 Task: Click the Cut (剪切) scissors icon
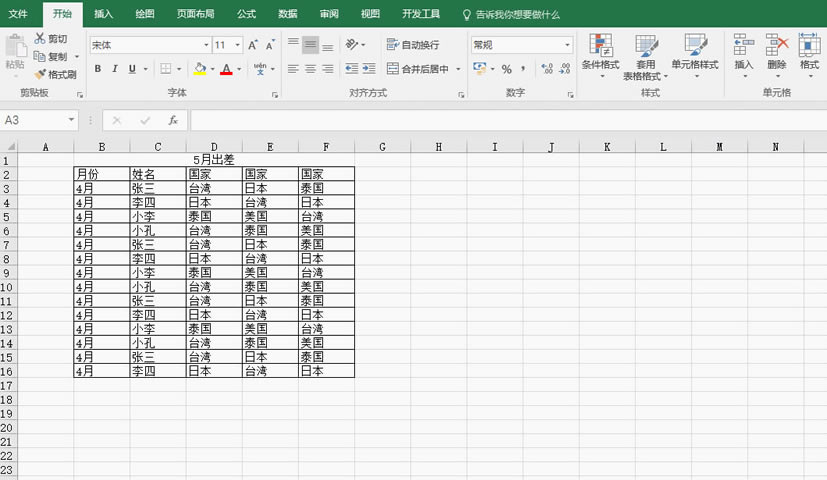click(40, 38)
